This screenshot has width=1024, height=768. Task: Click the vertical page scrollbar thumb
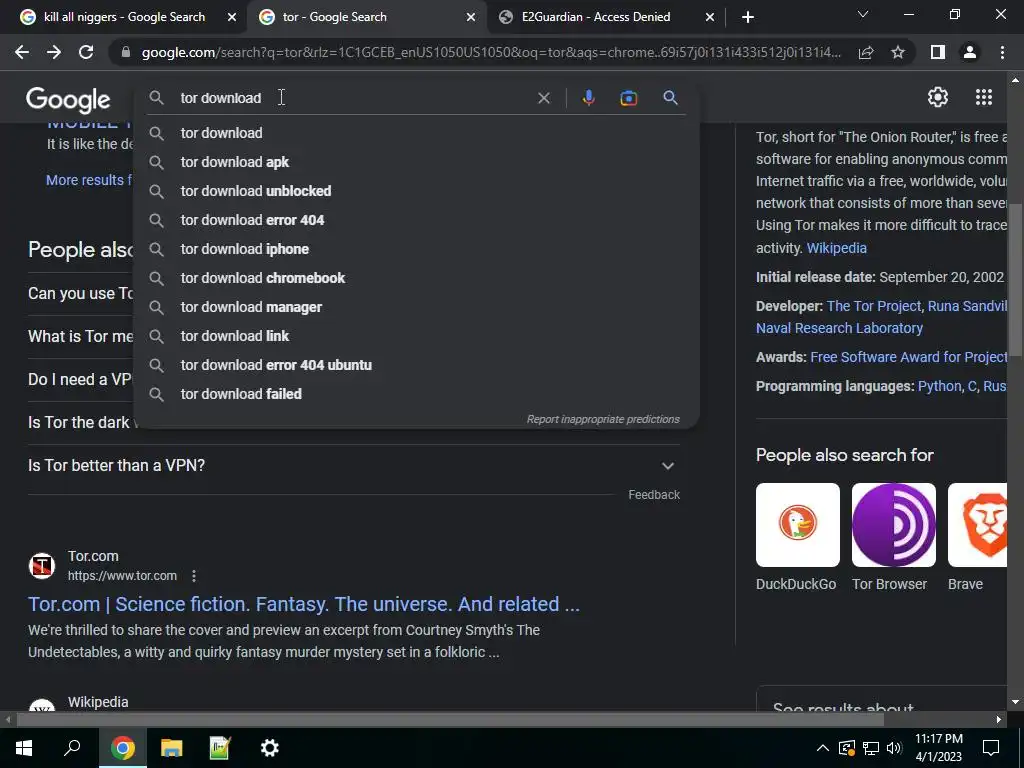point(1015,281)
